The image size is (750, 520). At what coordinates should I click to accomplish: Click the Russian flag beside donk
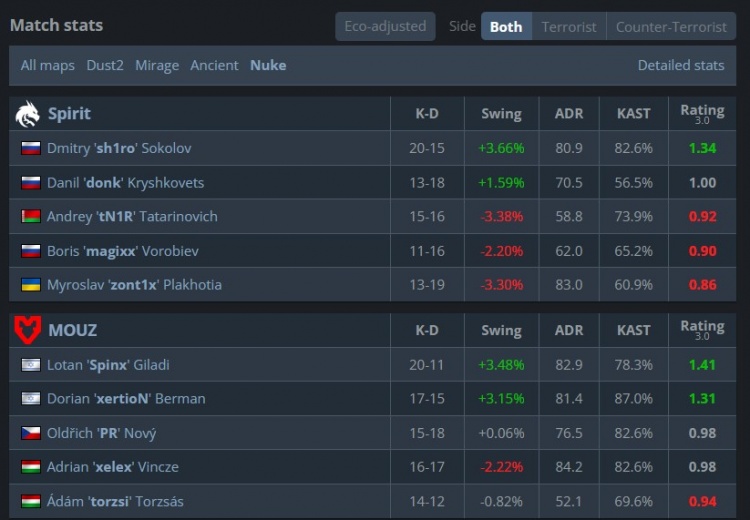(31, 183)
